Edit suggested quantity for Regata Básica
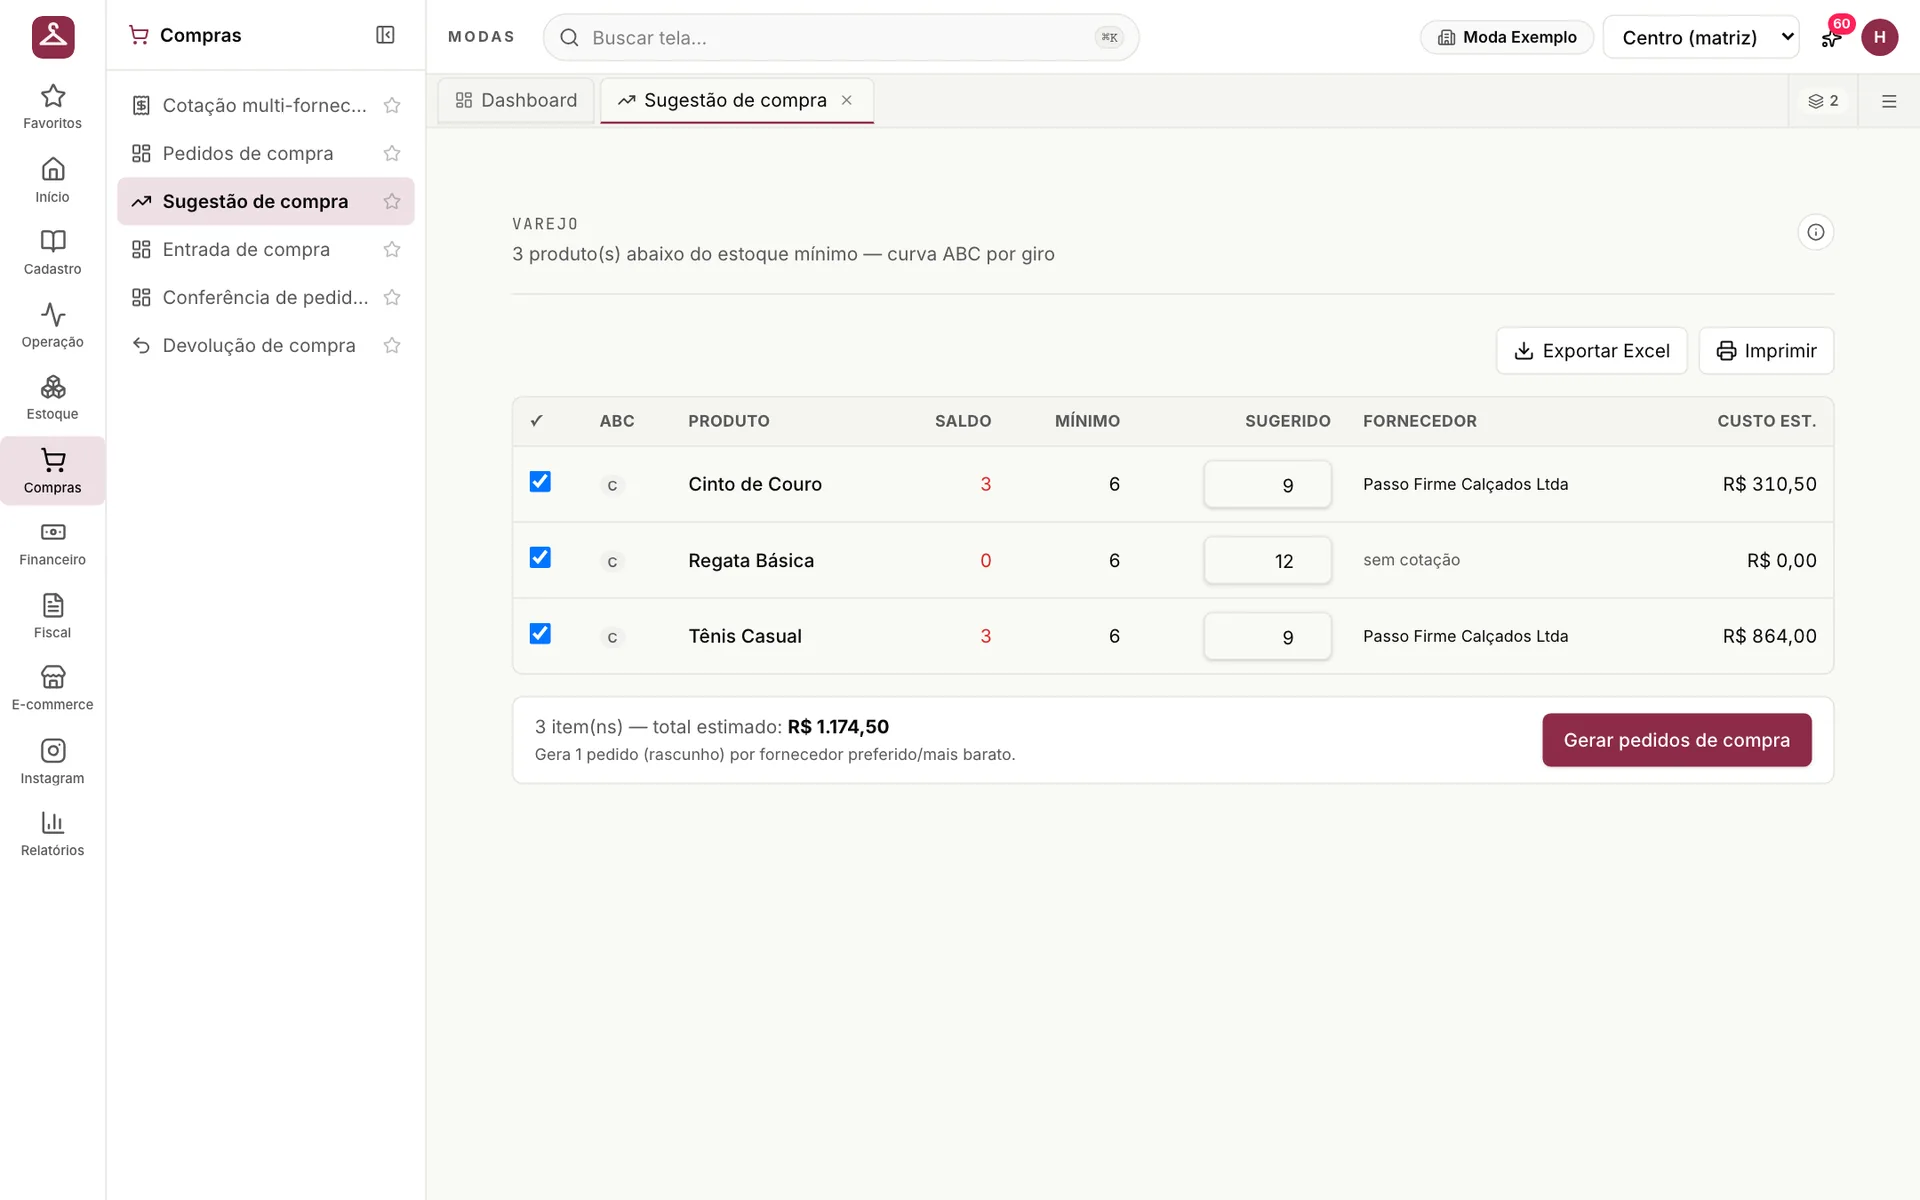Screen dimensions: 1920x1200 (1267, 560)
